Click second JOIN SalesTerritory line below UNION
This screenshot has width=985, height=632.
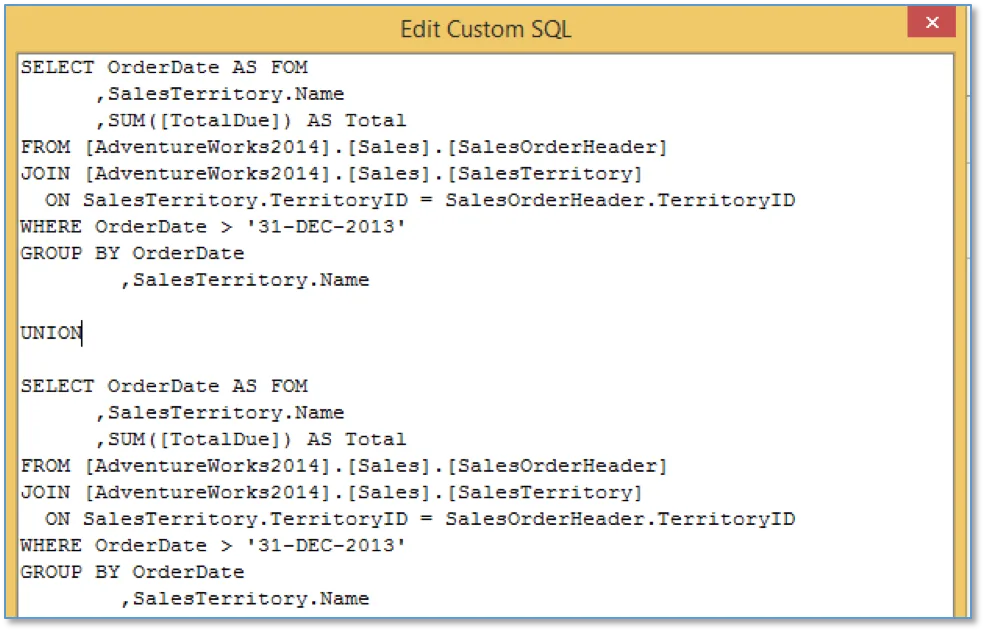(332, 492)
